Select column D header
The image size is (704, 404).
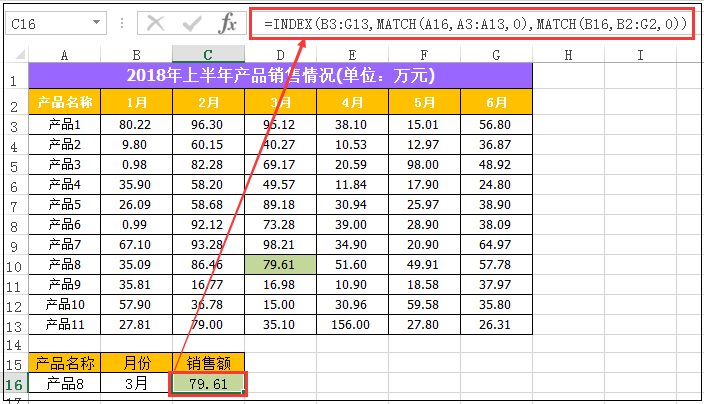281,55
